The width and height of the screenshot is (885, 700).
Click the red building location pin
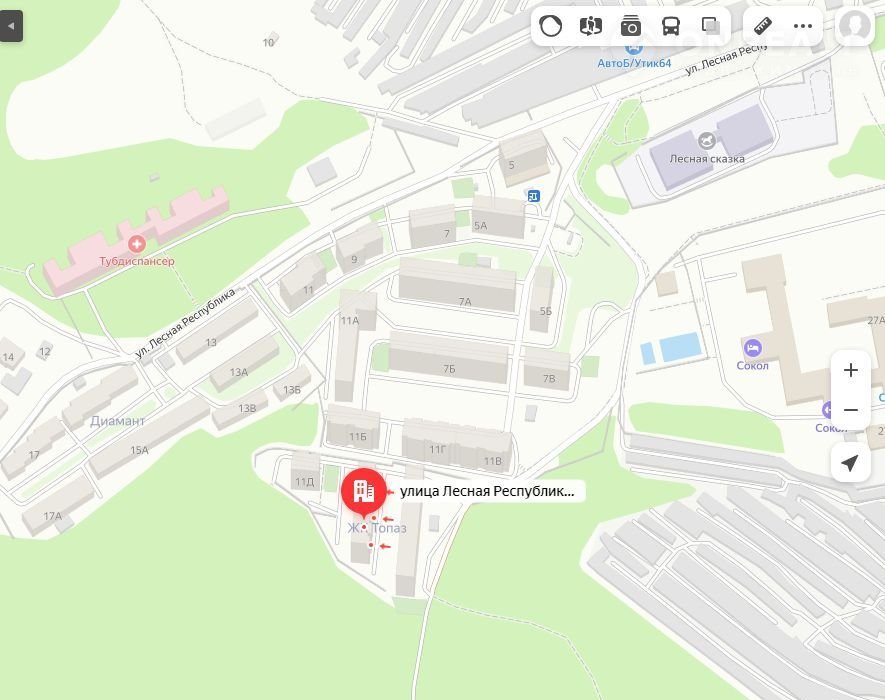(364, 492)
